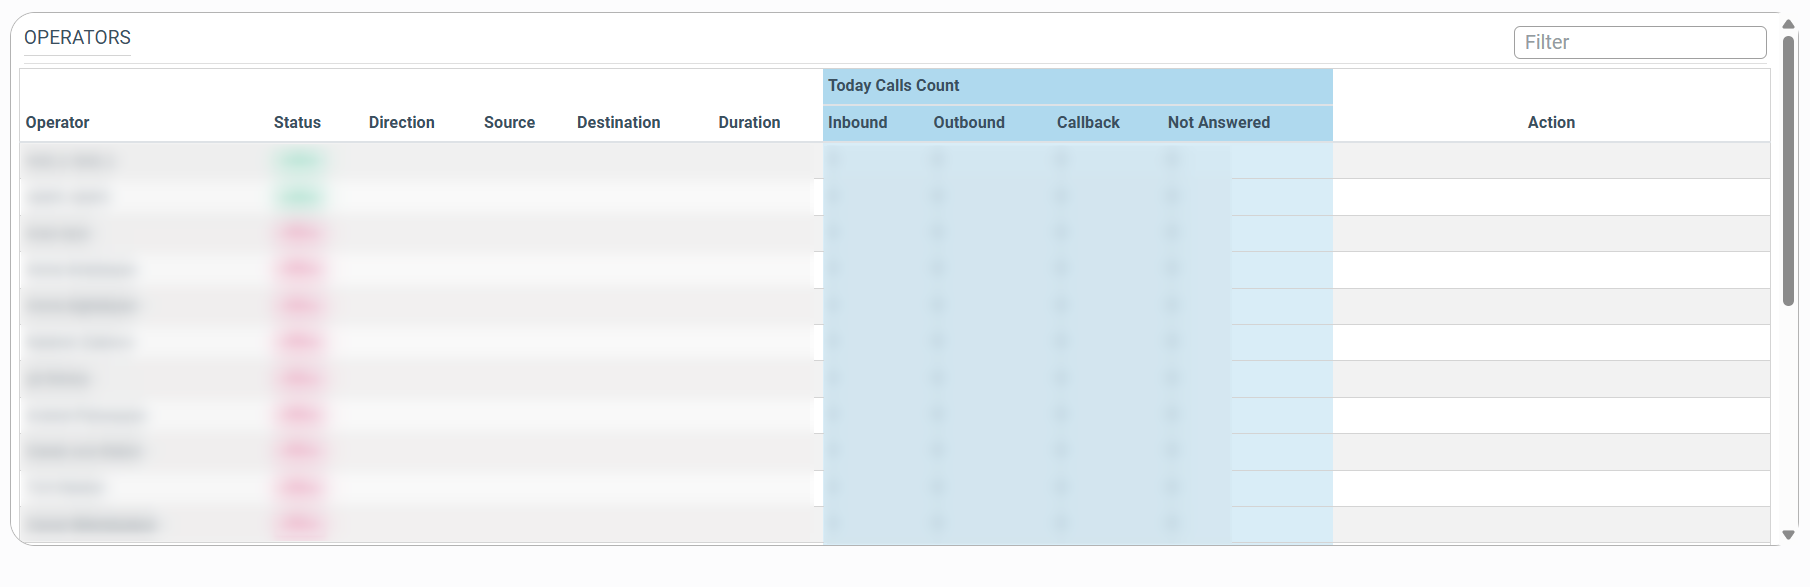Click the Today Calls Count group header
The height and width of the screenshot is (587, 1810).
(x=893, y=86)
